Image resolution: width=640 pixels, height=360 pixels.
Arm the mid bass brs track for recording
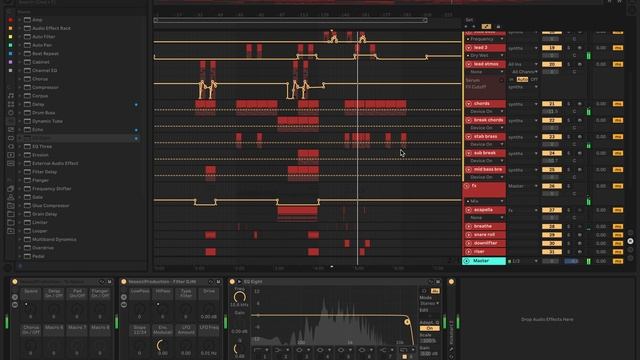(x=579, y=169)
